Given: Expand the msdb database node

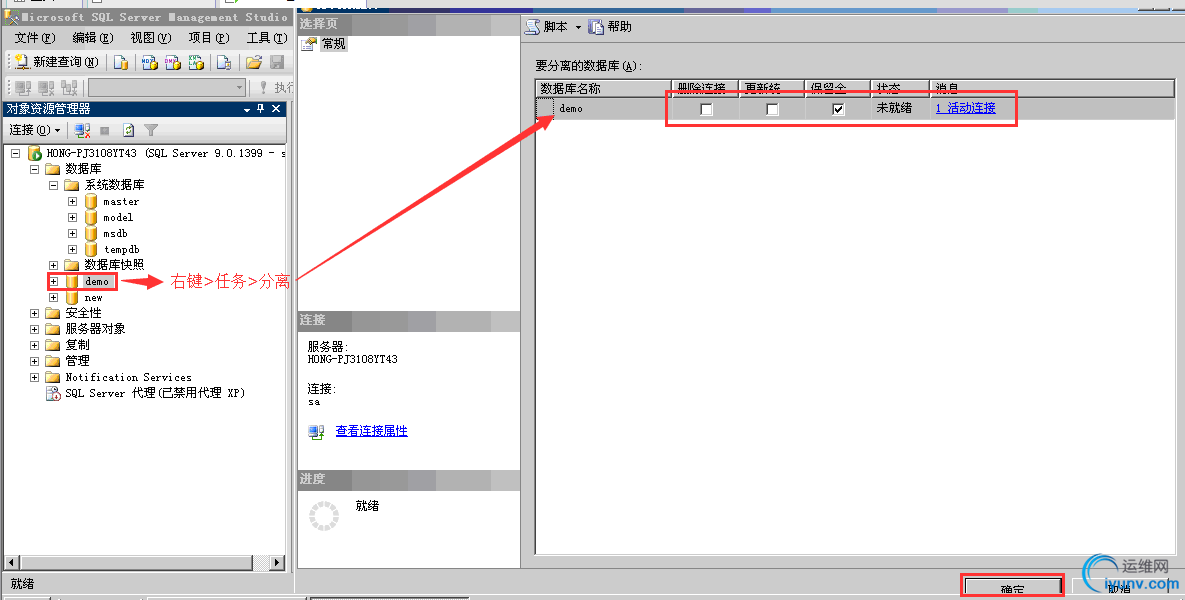Looking at the screenshot, I should pos(73,234).
